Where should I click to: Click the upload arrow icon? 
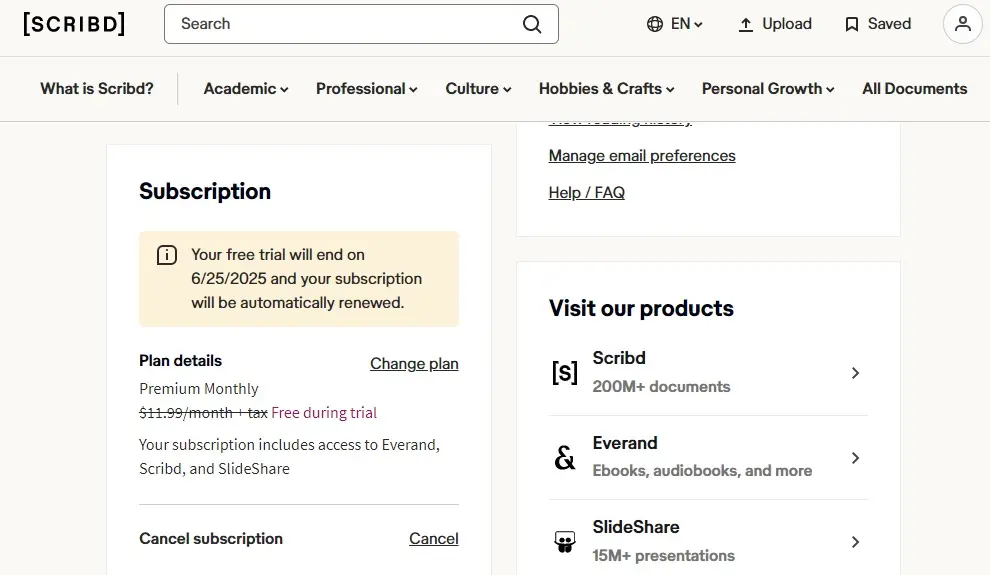(746, 24)
